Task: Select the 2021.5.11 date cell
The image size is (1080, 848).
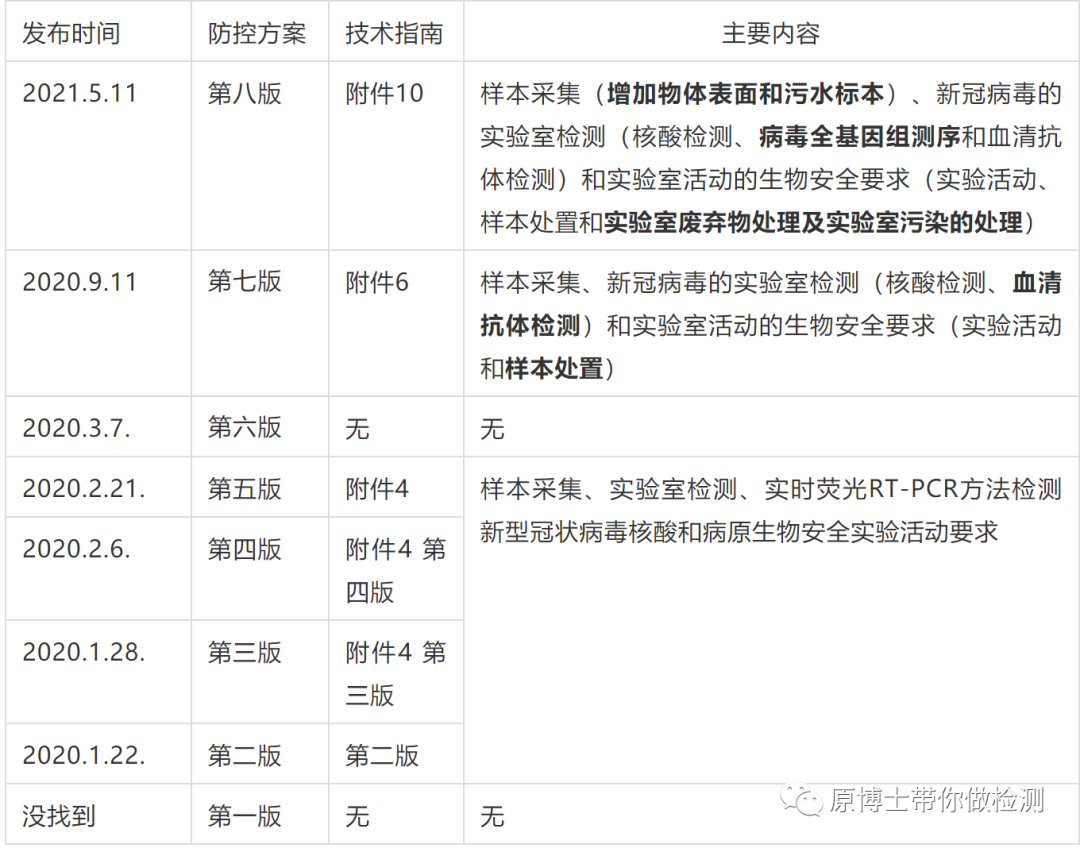Action: 80,94
